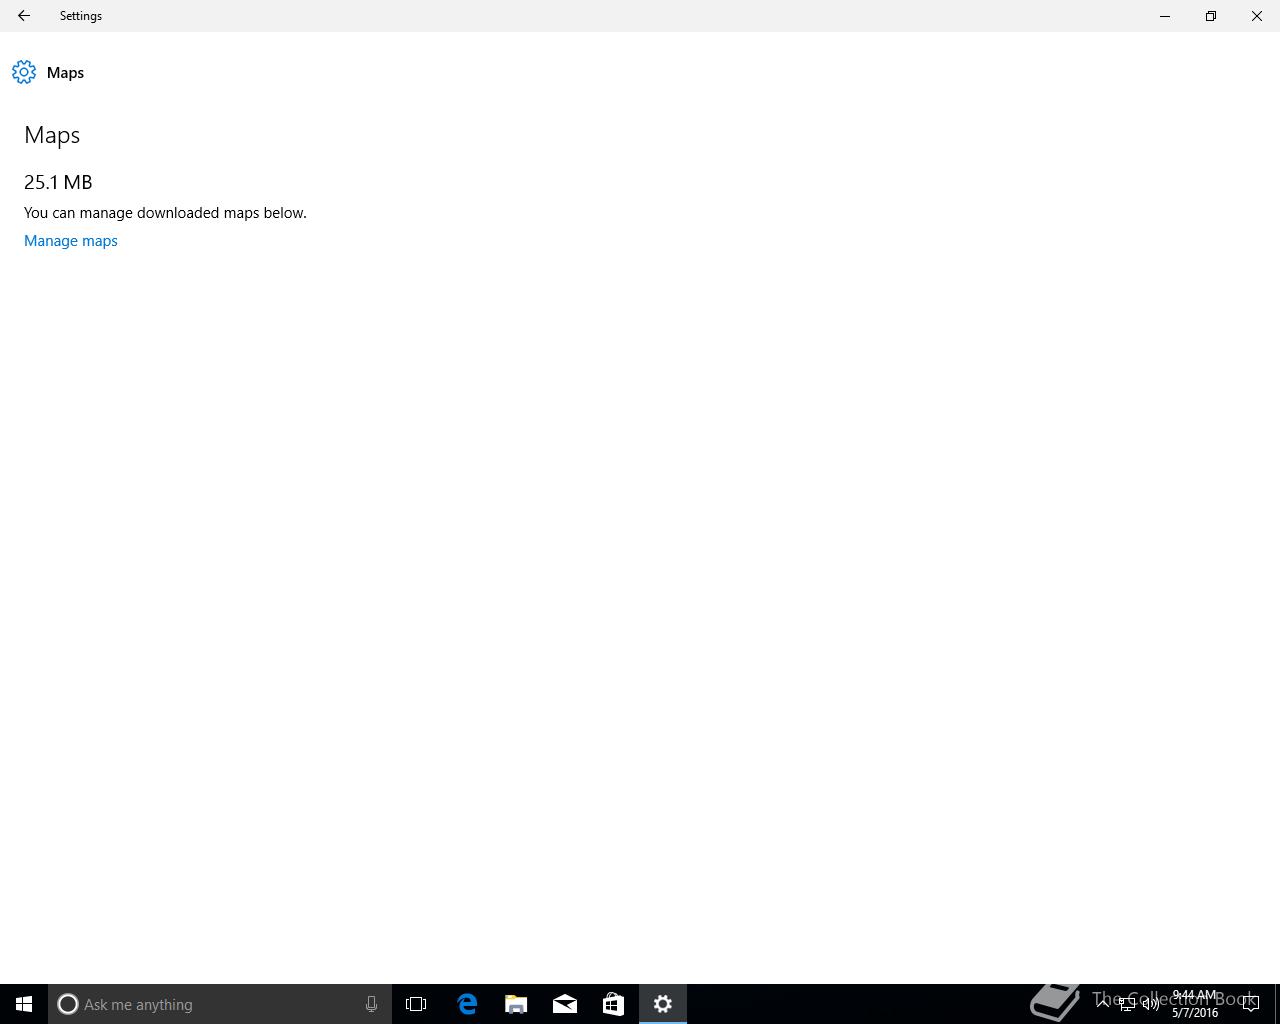
Task: Show hidden system tray icons
Action: coord(1103,1004)
